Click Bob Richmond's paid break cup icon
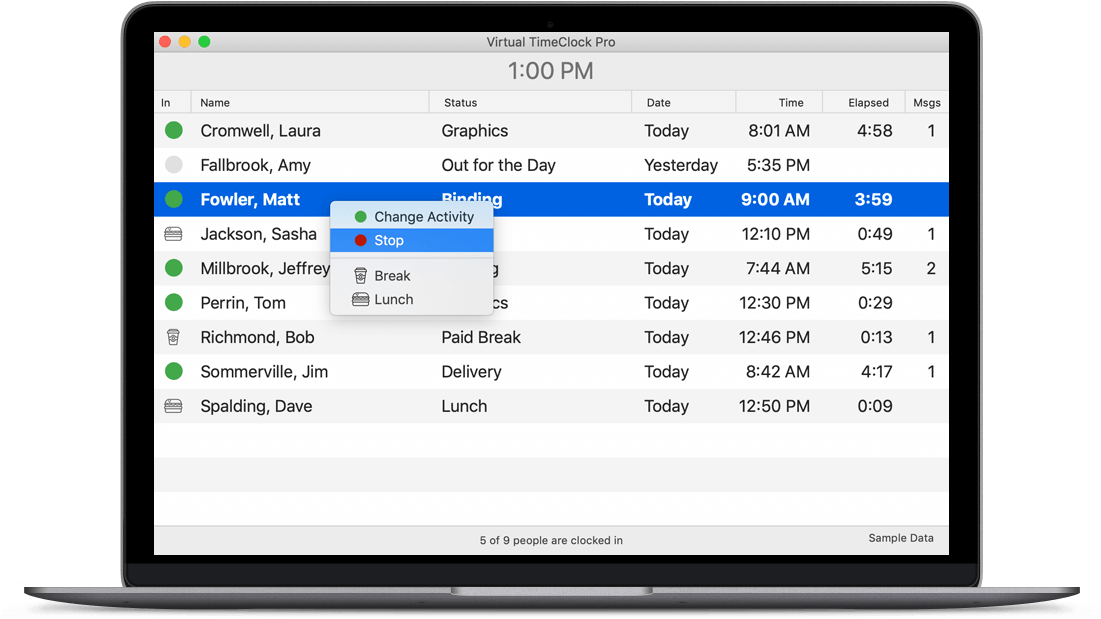1101x619 pixels. click(174, 337)
